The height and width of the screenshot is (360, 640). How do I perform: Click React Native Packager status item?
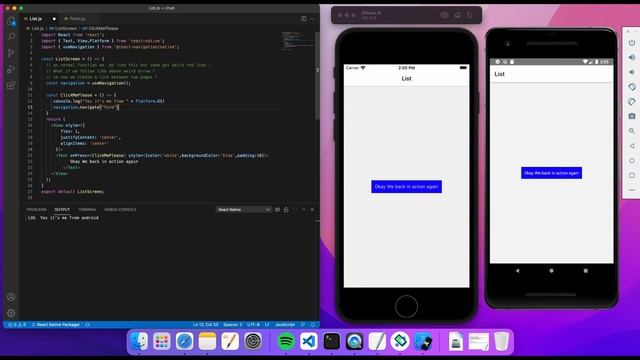(x=56, y=325)
